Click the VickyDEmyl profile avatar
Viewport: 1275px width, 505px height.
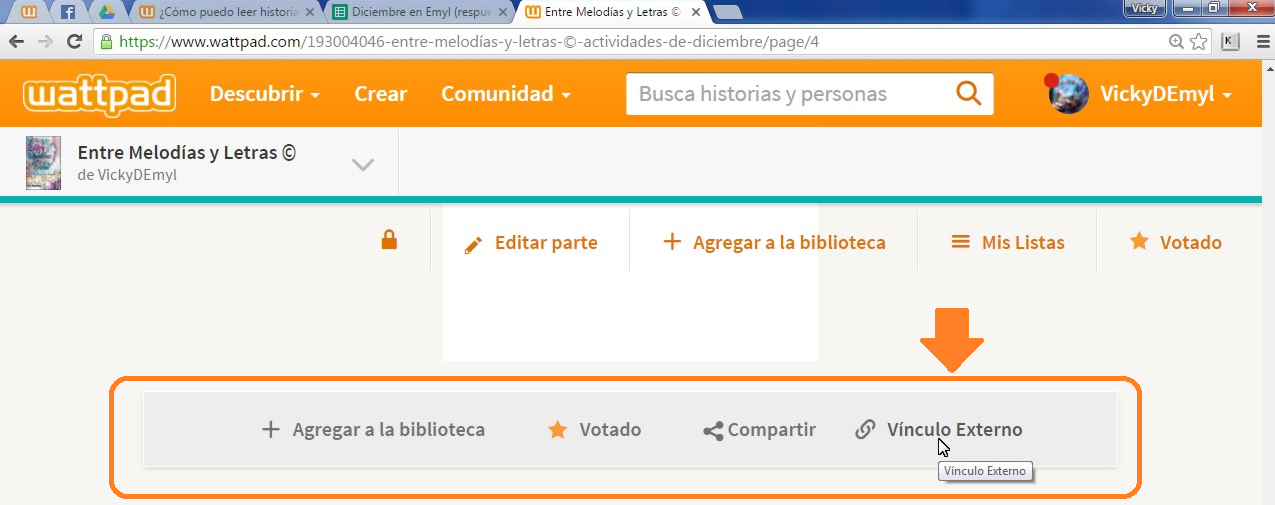[x=1068, y=94]
